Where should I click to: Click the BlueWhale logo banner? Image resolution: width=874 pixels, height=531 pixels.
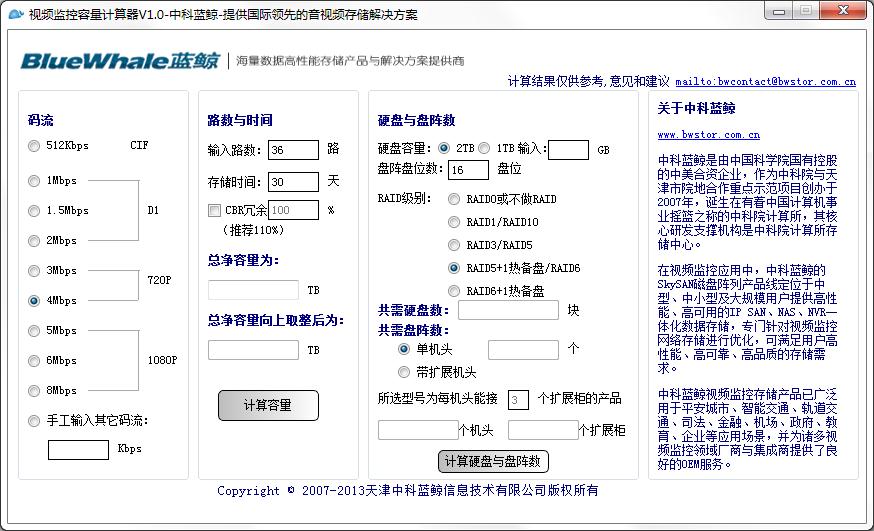click(x=121, y=61)
